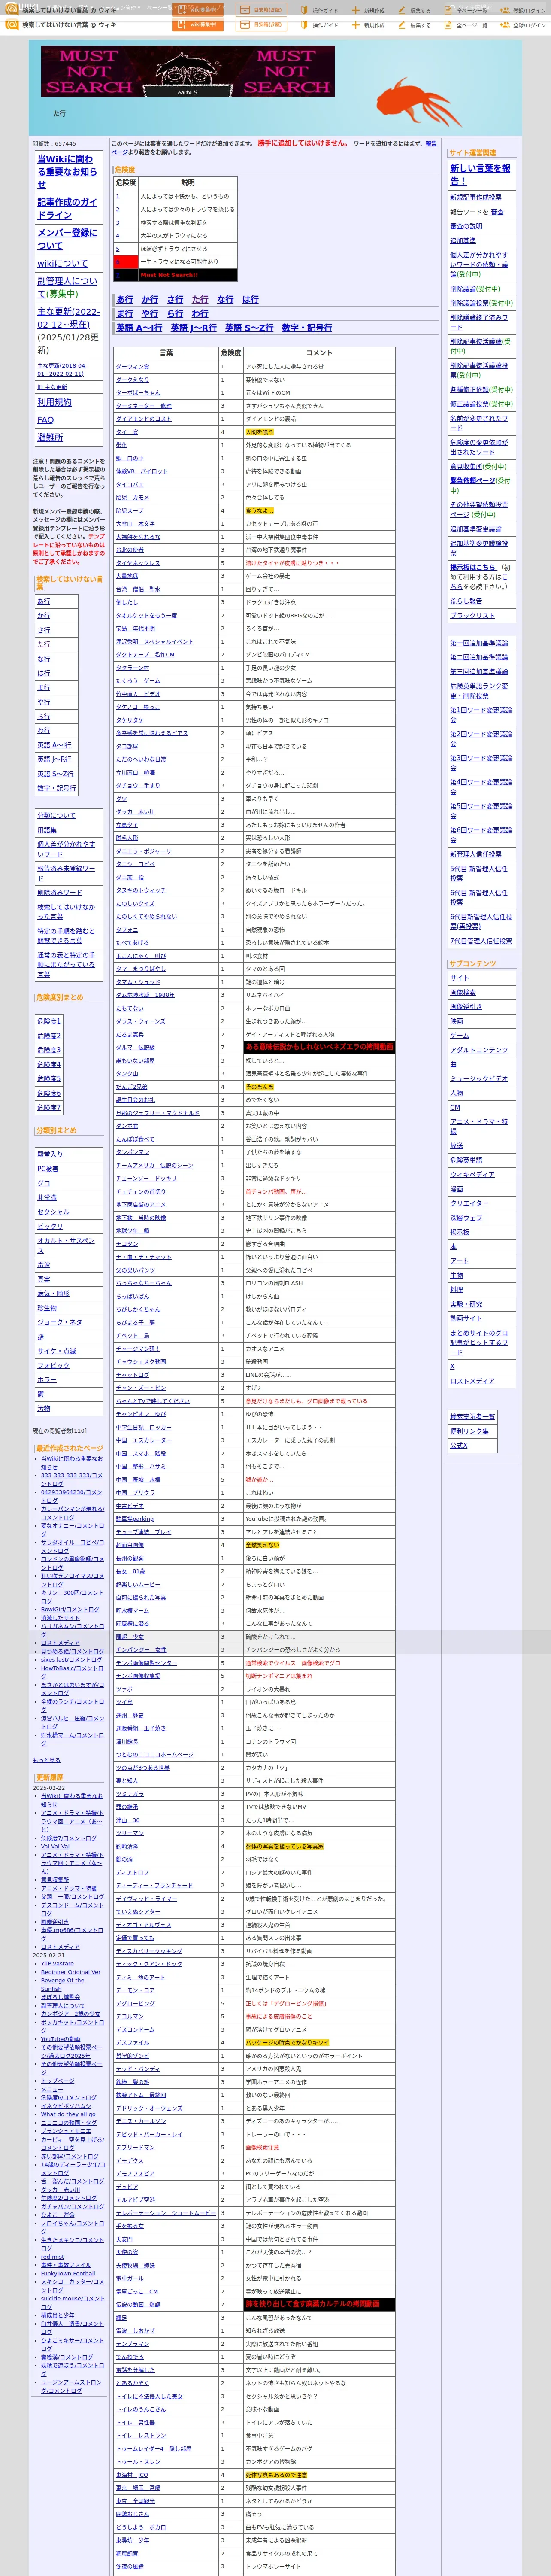The height and width of the screenshot is (2576, 551).
Task: Click the 'Must Not Search!!' text in the black cell
Action: coord(169,275)
